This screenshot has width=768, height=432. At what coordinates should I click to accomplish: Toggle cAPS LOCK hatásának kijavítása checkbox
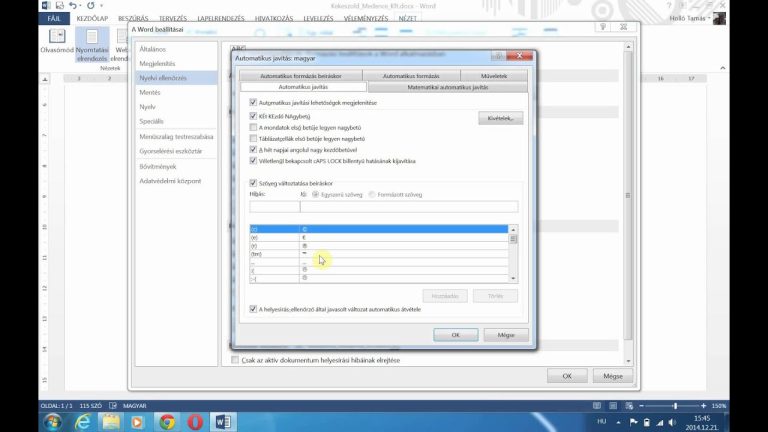[253, 161]
